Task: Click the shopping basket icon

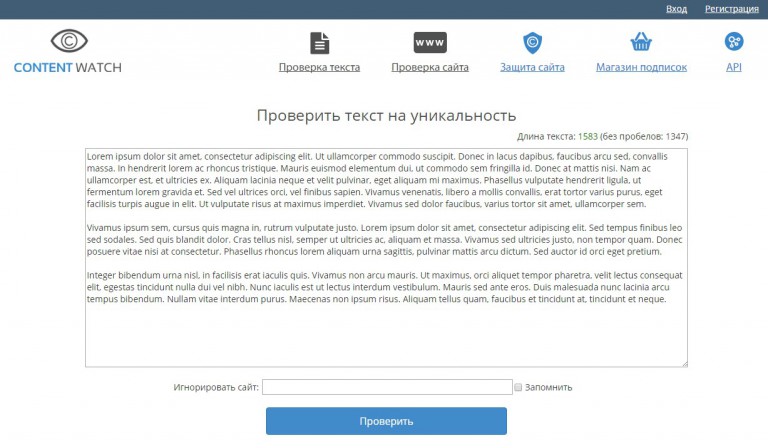Action: (641, 42)
